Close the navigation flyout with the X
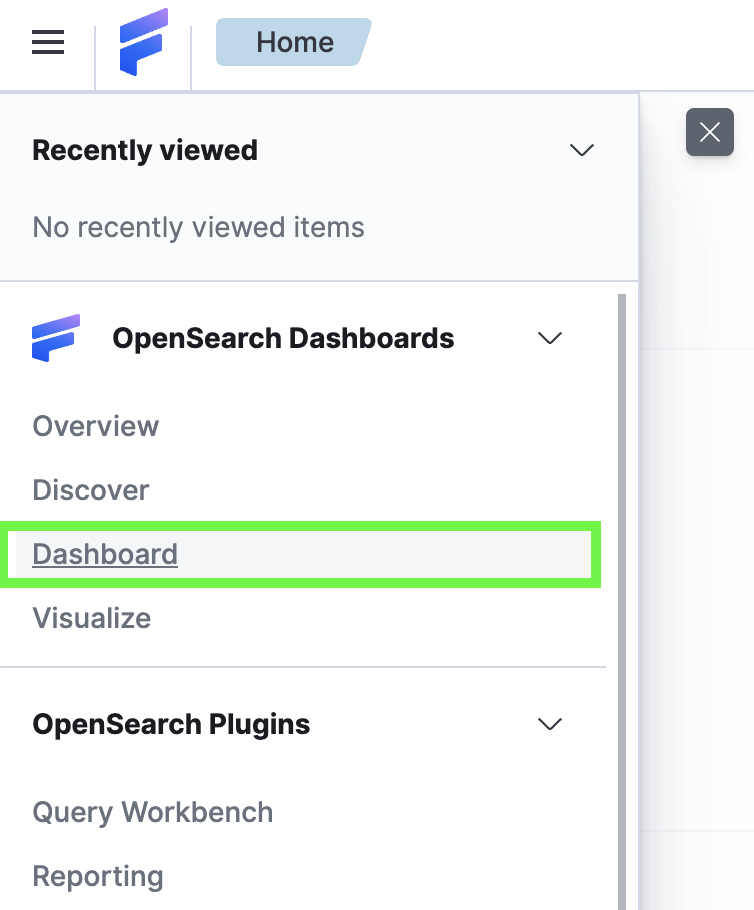The height and width of the screenshot is (910, 754). tap(710, 132)
